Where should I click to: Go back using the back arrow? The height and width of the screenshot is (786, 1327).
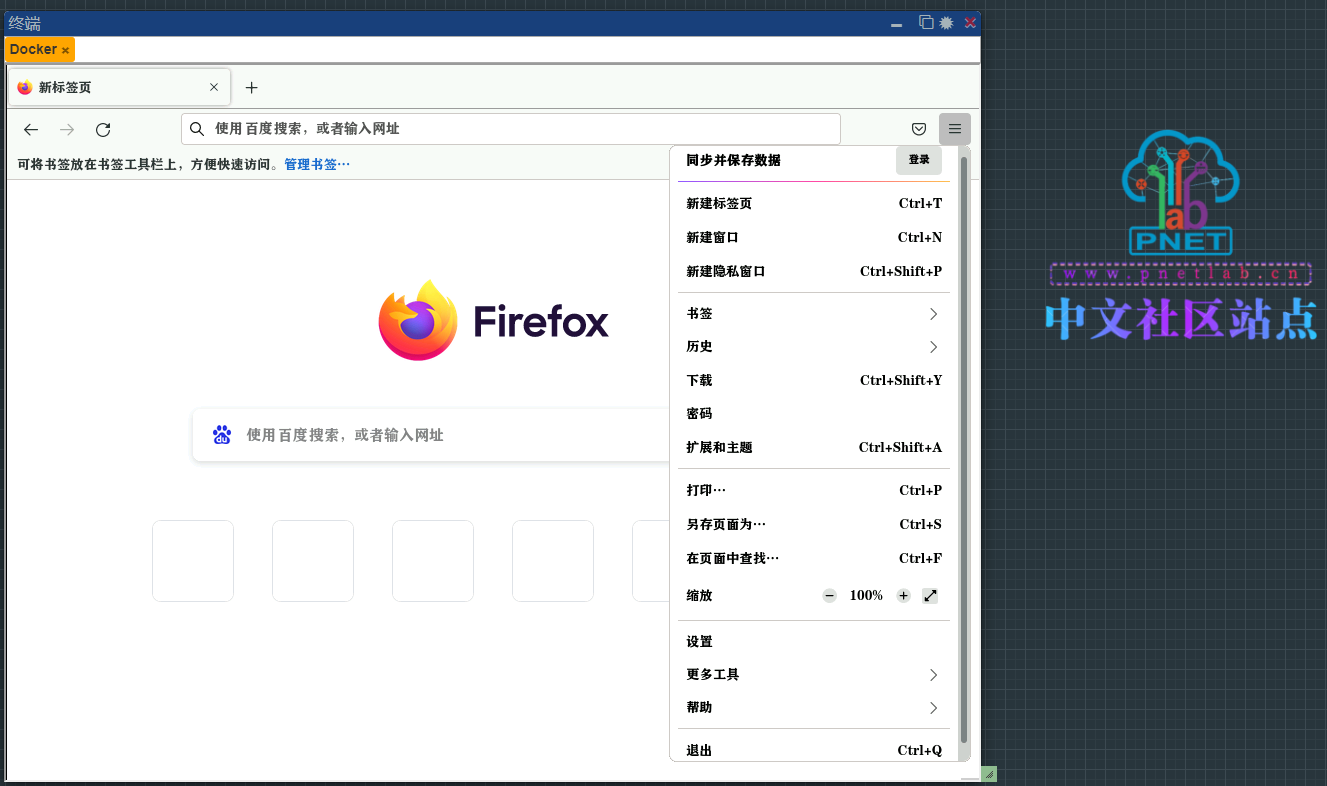31,129
